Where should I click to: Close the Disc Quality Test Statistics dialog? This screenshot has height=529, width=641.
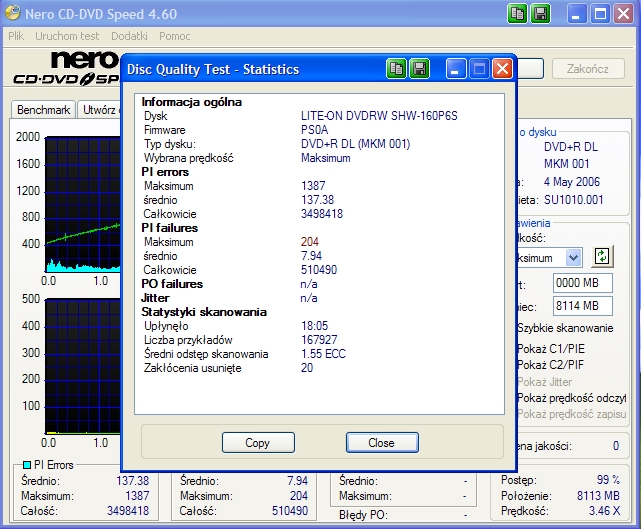[x=502, y=69]
